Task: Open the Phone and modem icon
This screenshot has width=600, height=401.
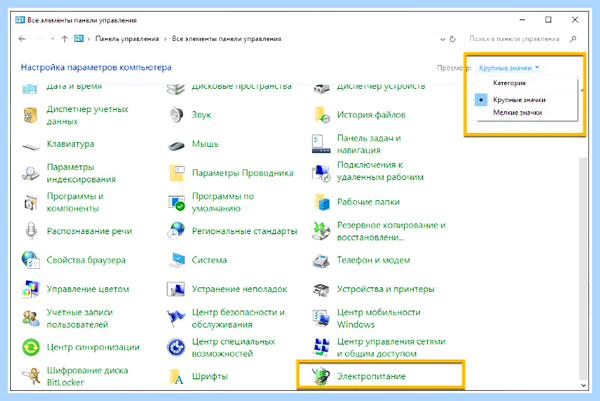Action: 321,261
